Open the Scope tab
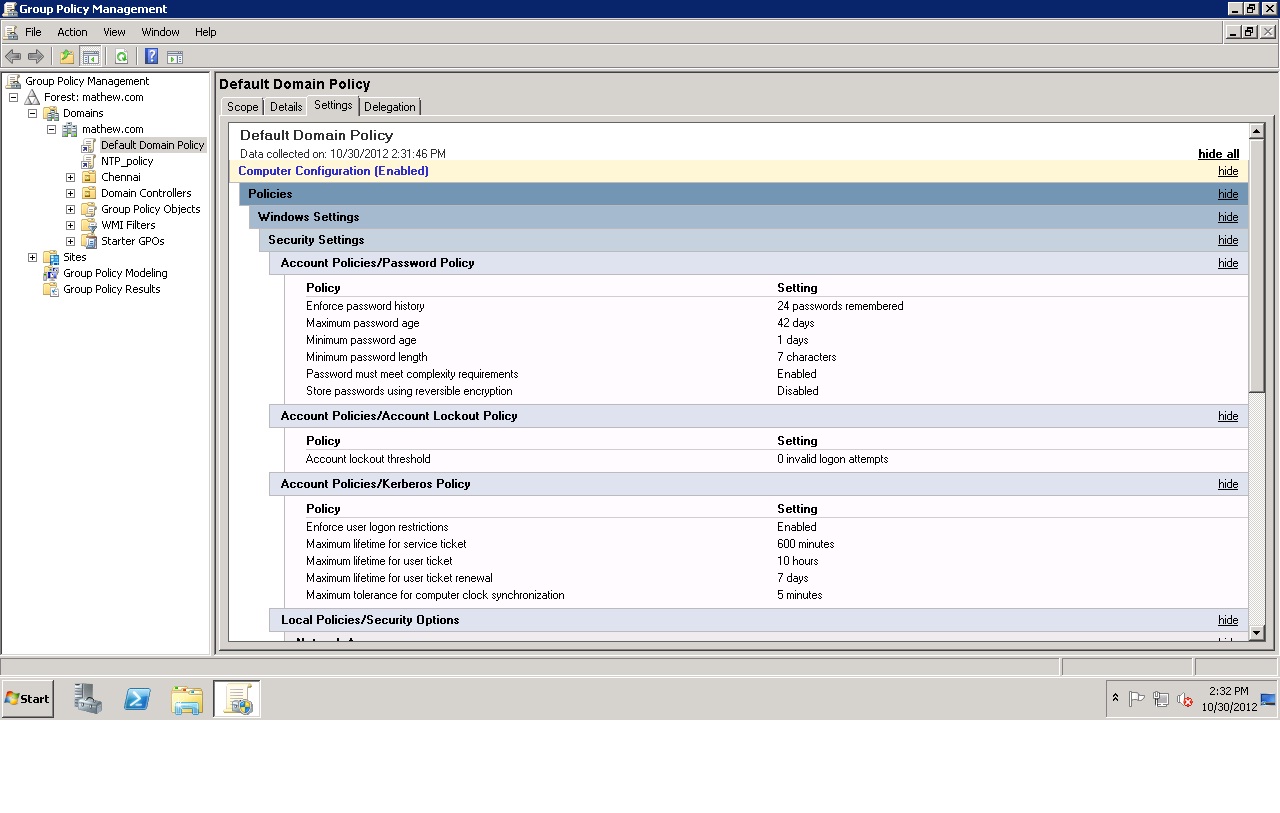Viewport: 1280px width, 813px height. (x=241, y=106)
